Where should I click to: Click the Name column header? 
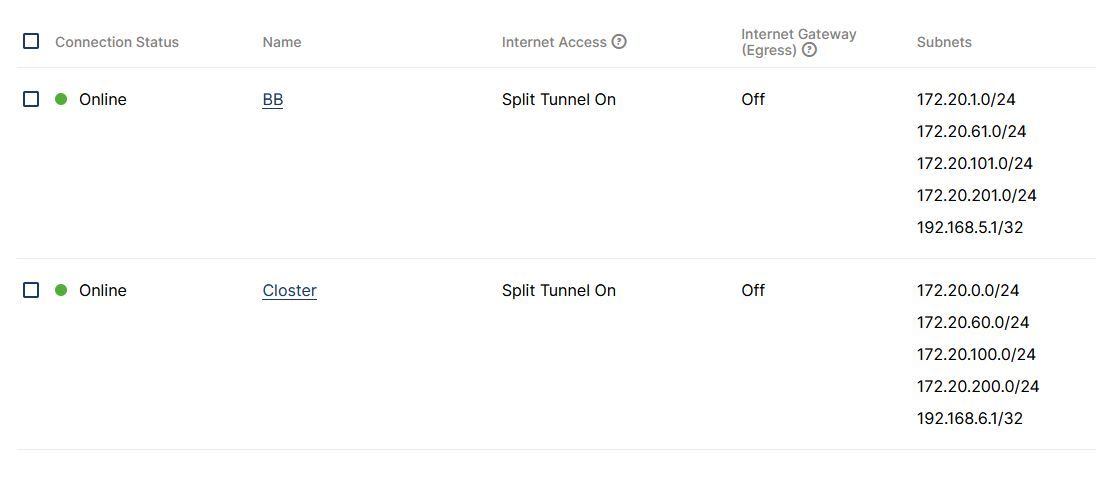tap(282, 42)
